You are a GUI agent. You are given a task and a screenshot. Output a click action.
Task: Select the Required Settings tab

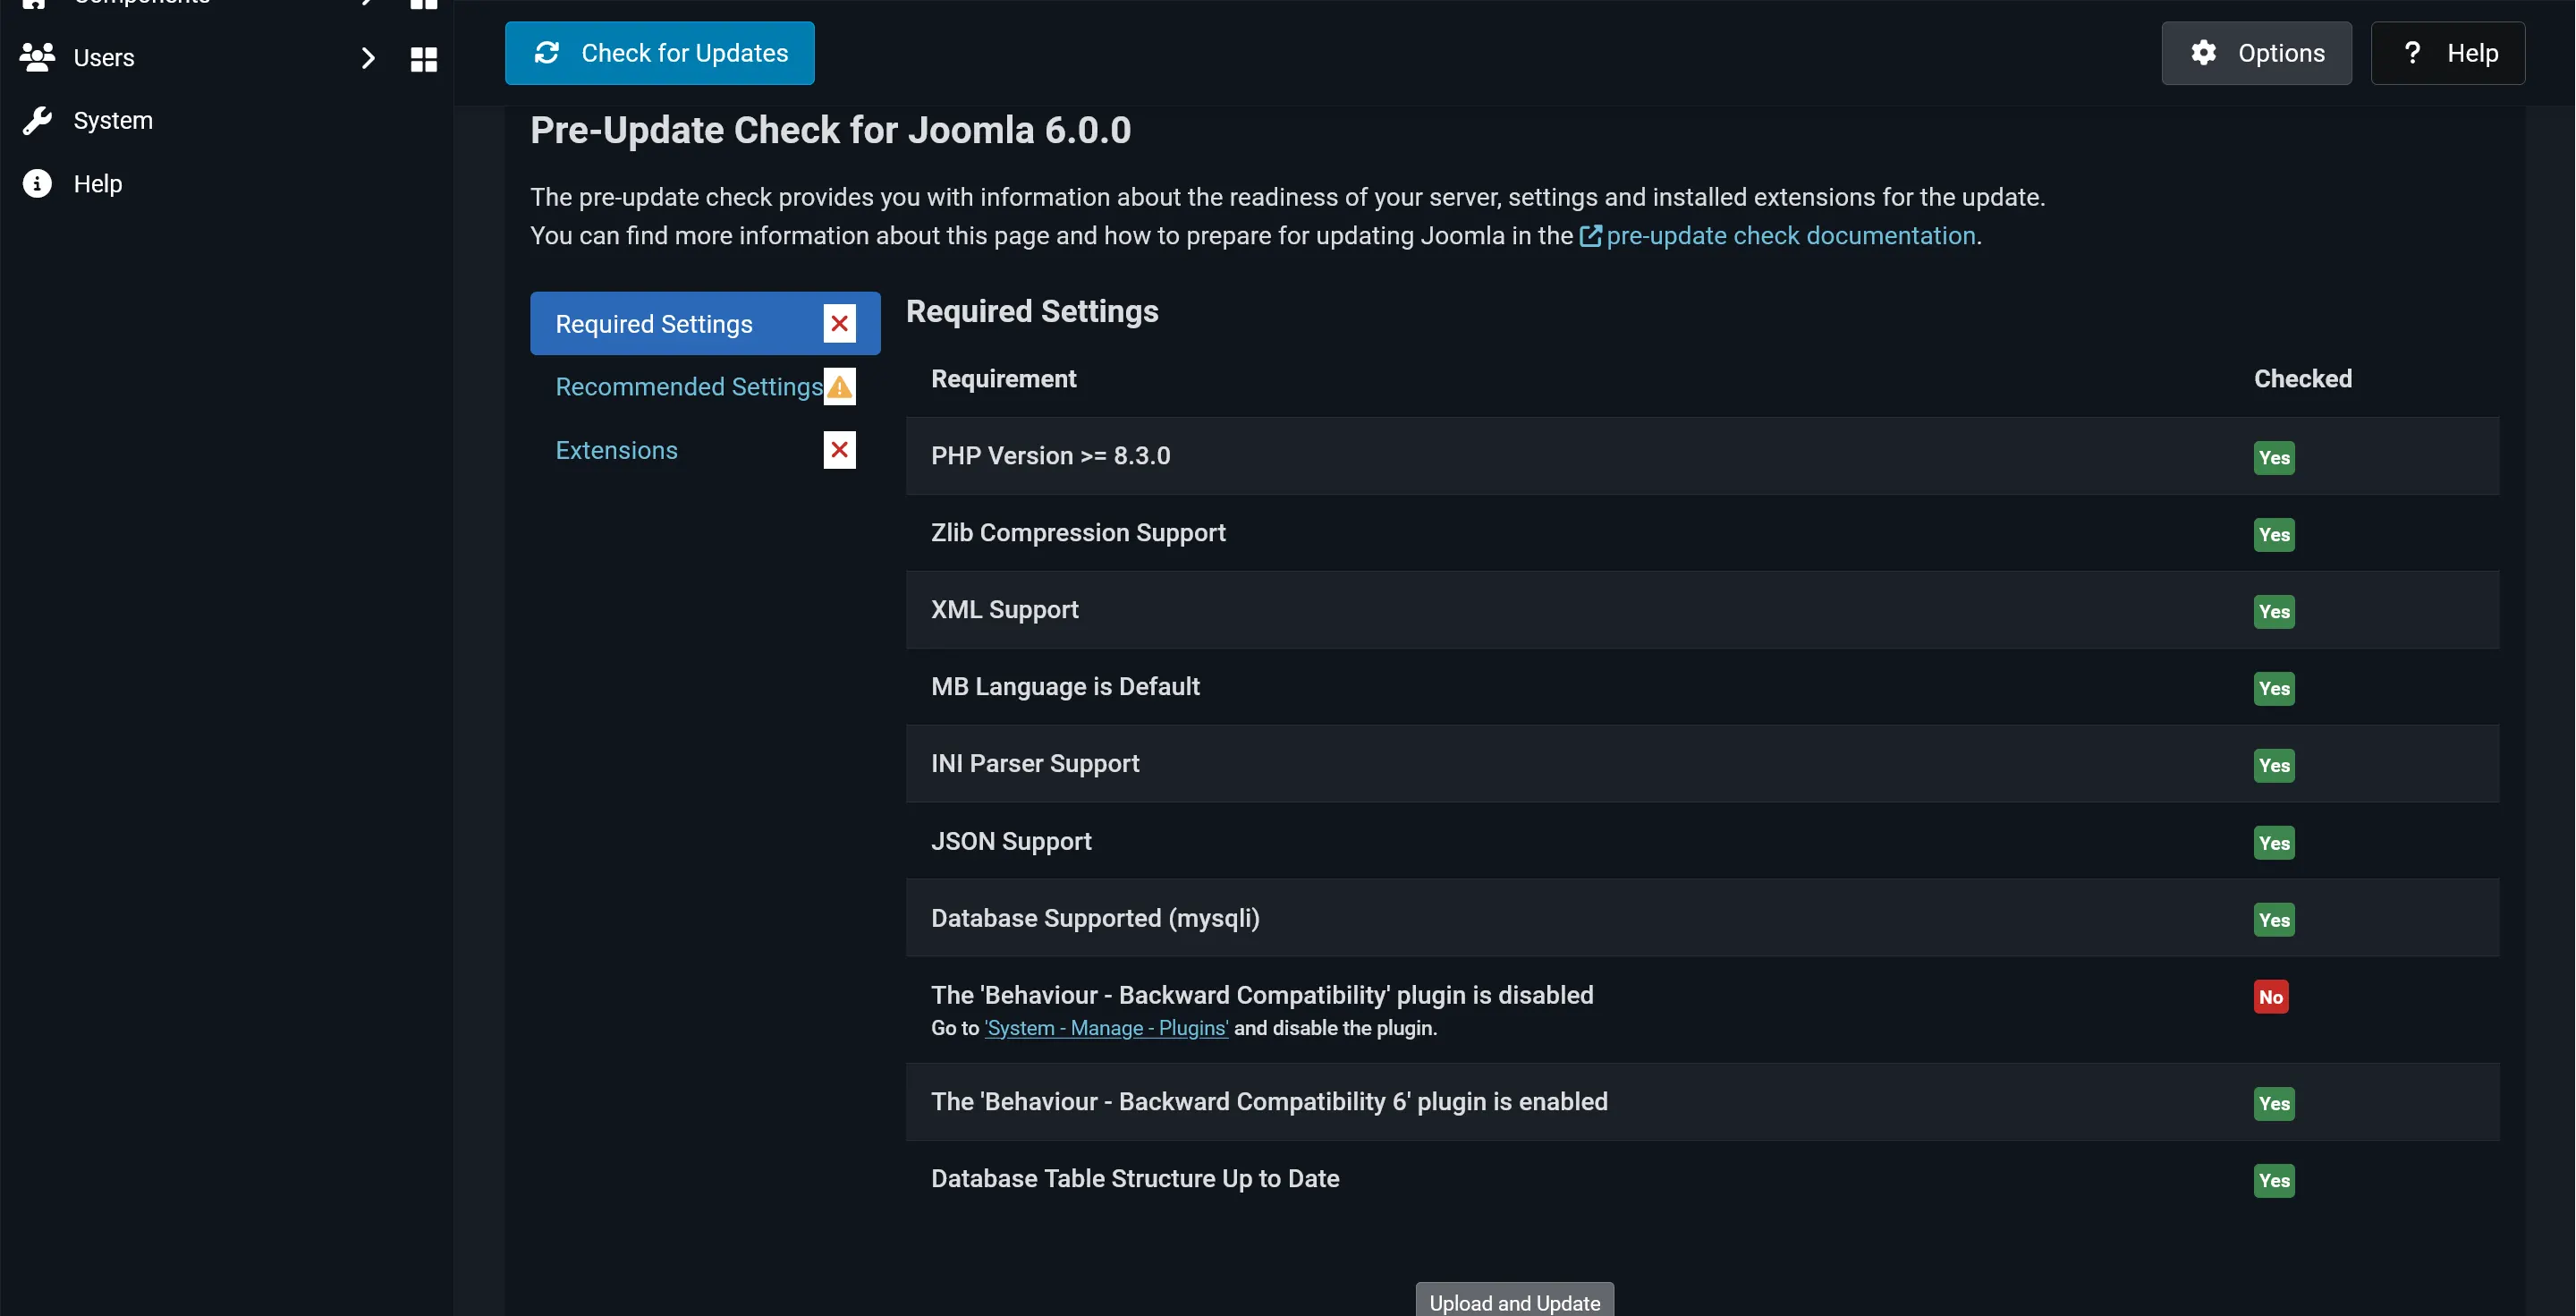click(653, 324)
